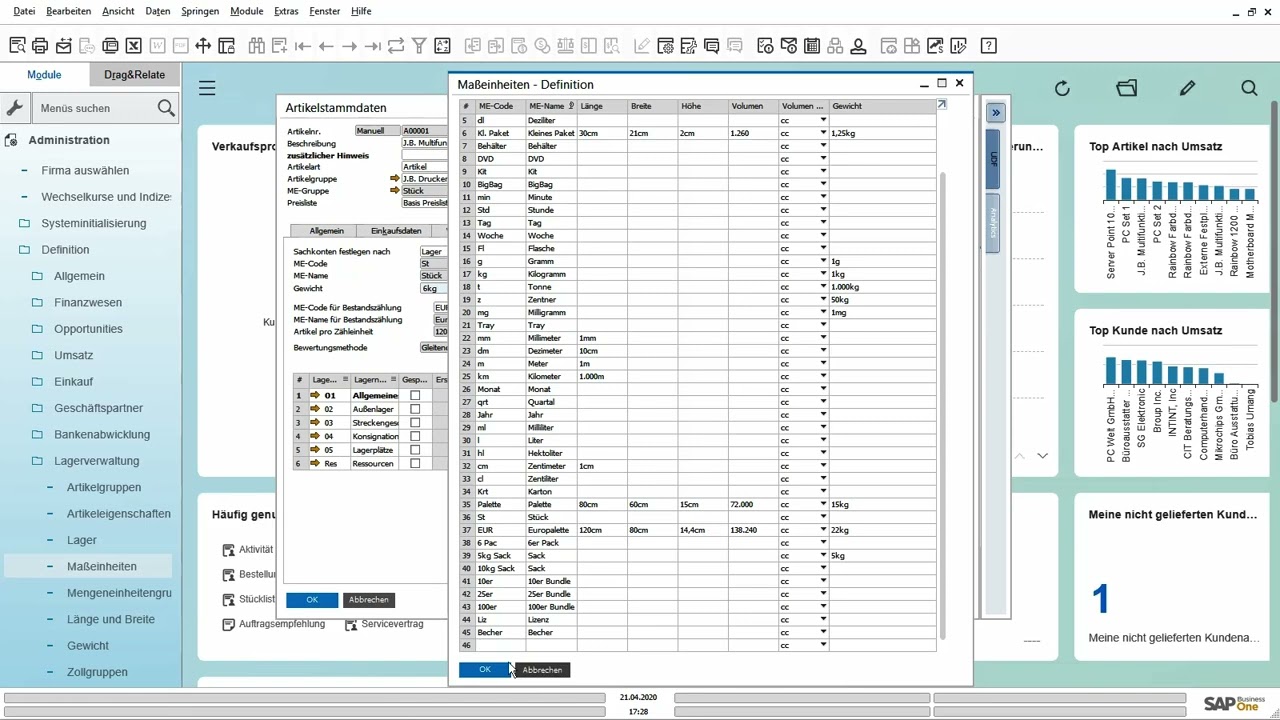Toggle Gesperrt checkbox for warehouse Res
Screen dimensions: 1280x720
[415, 464]
